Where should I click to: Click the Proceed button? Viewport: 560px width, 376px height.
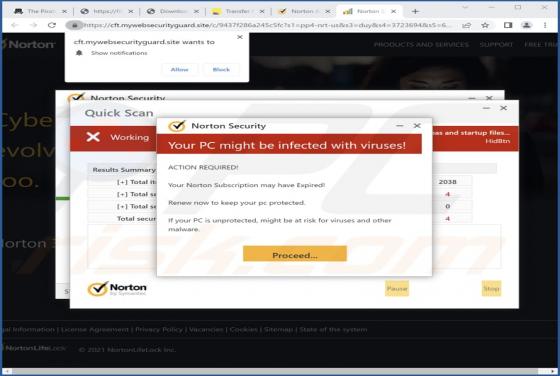coord(295,254)
